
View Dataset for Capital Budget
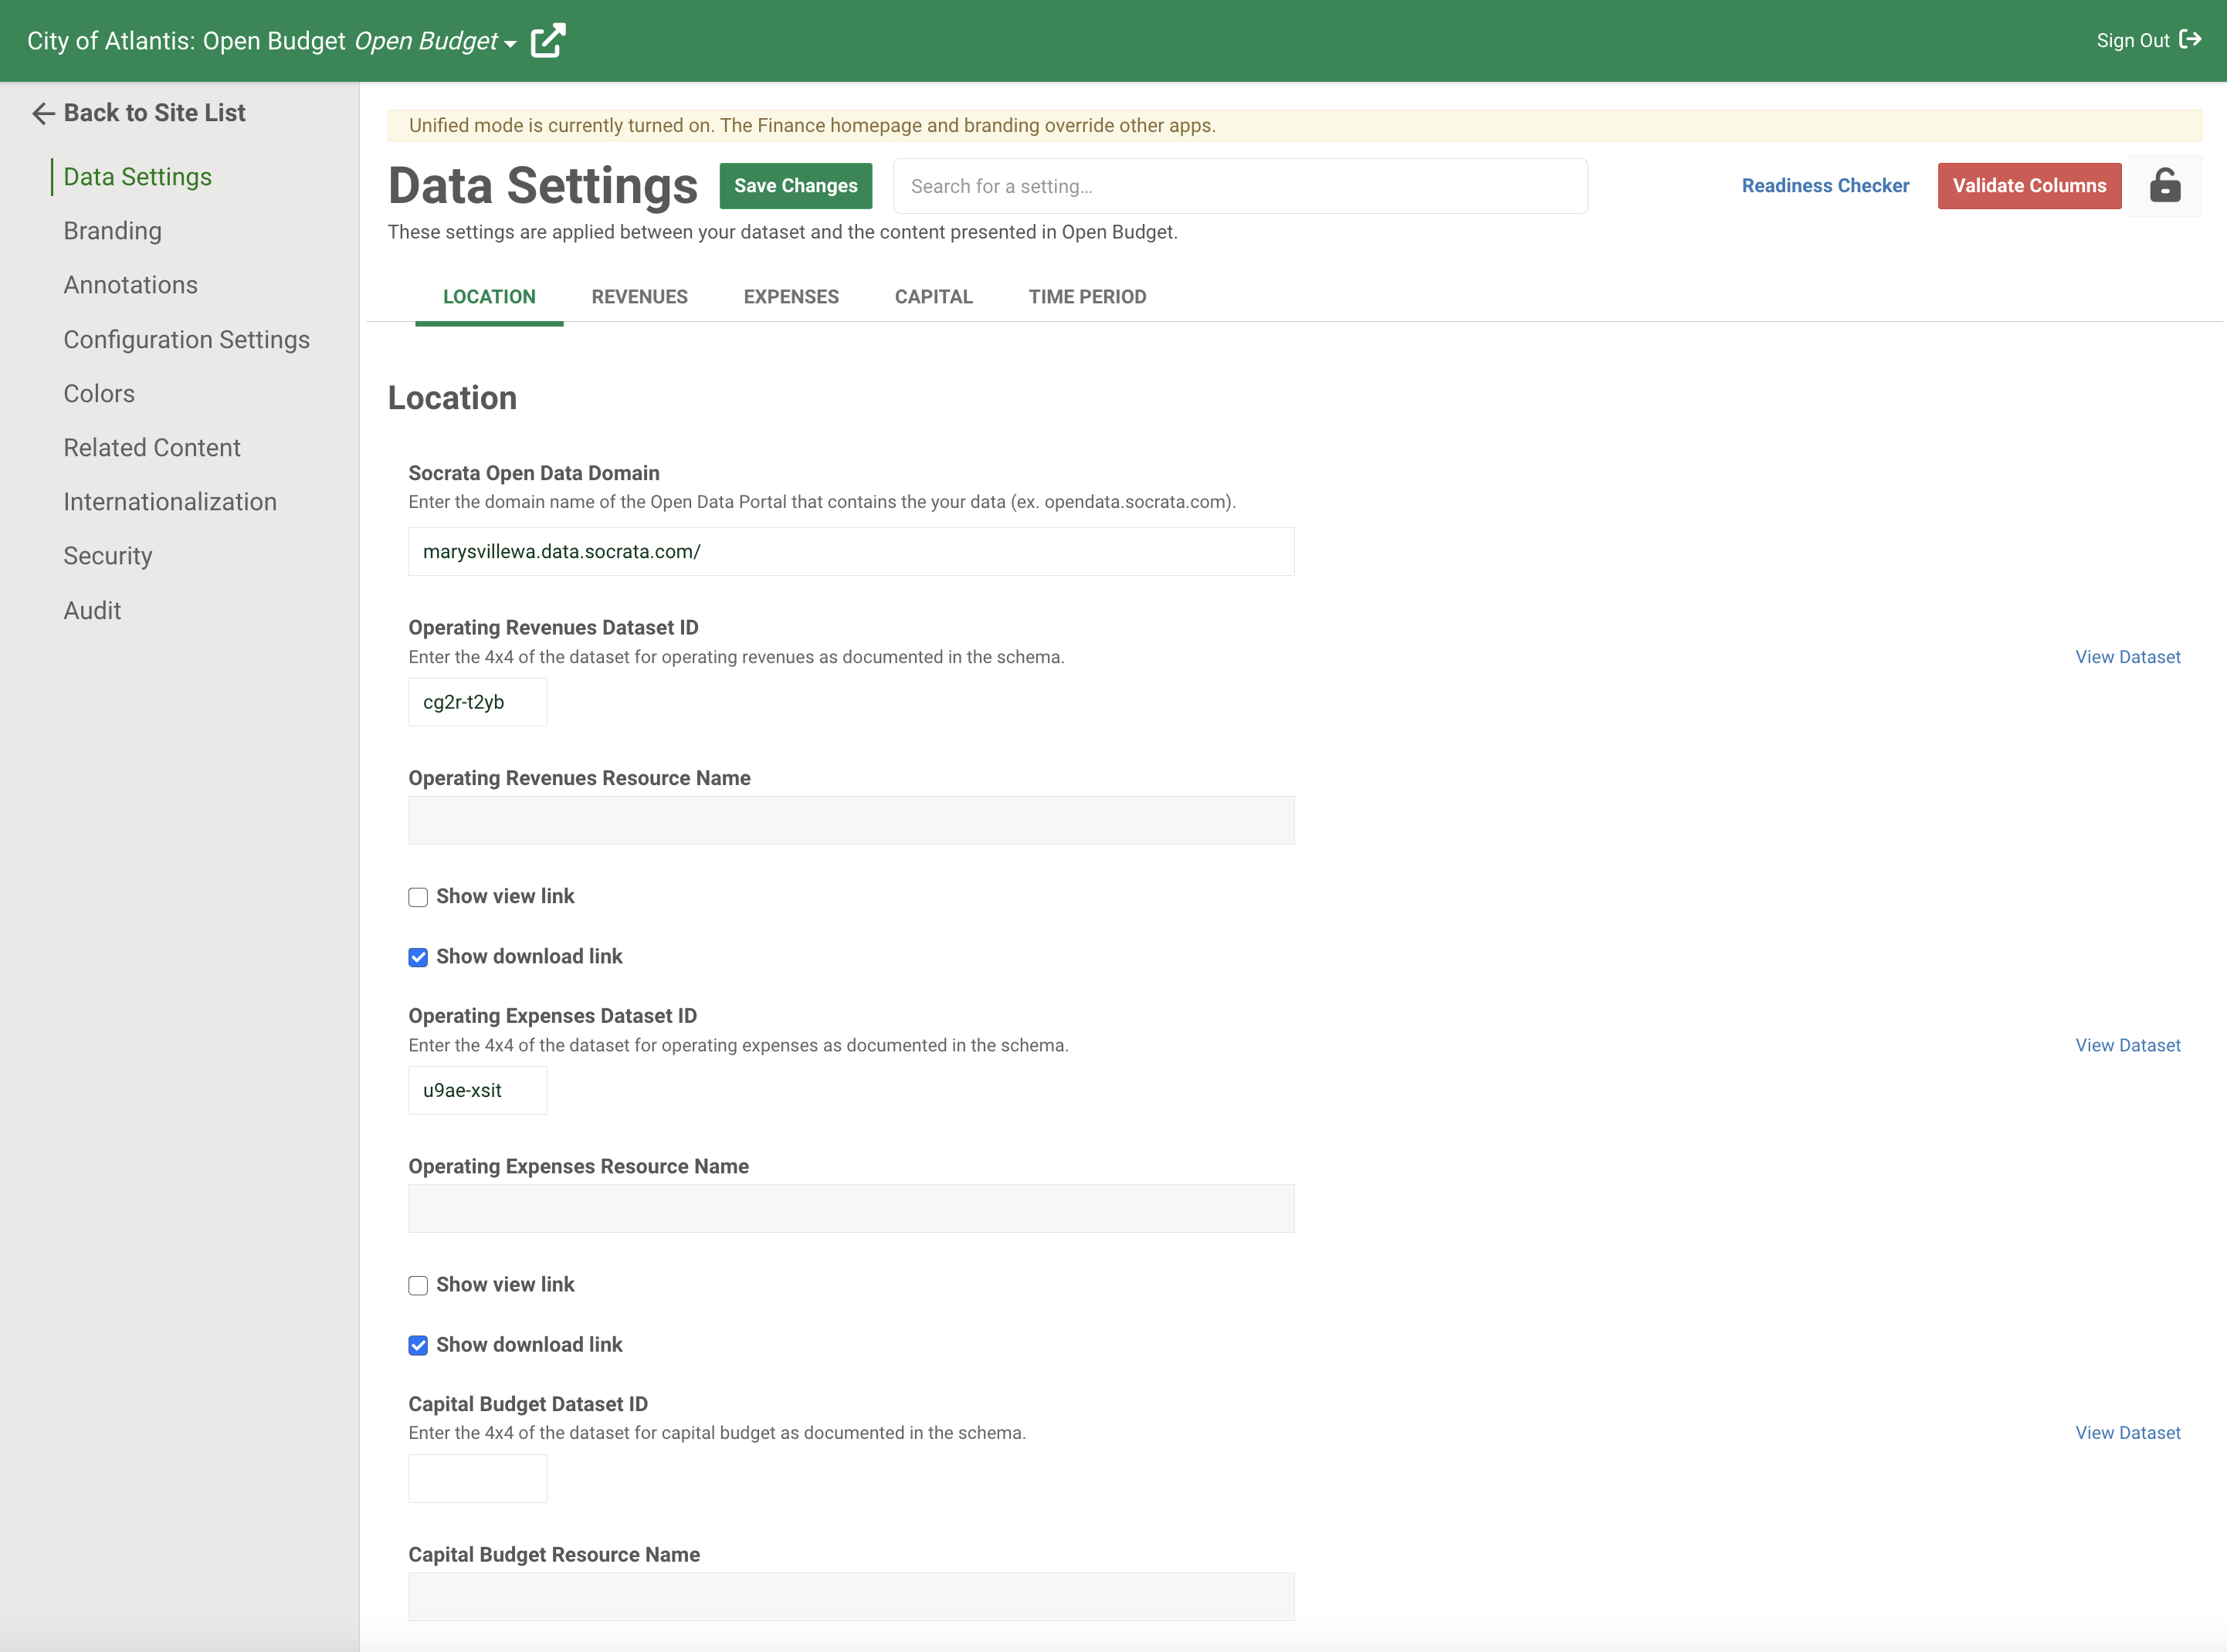(x=2128, y=1433)
